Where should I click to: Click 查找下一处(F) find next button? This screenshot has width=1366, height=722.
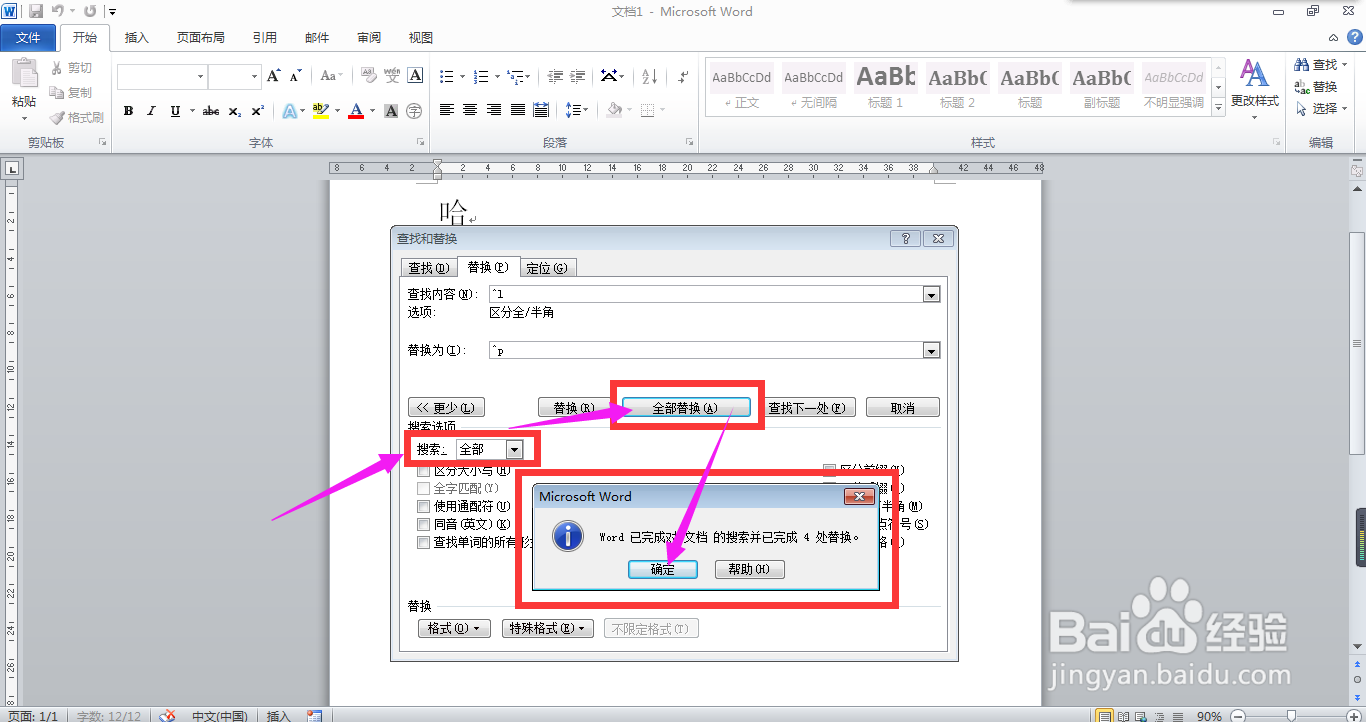point(806,408)
